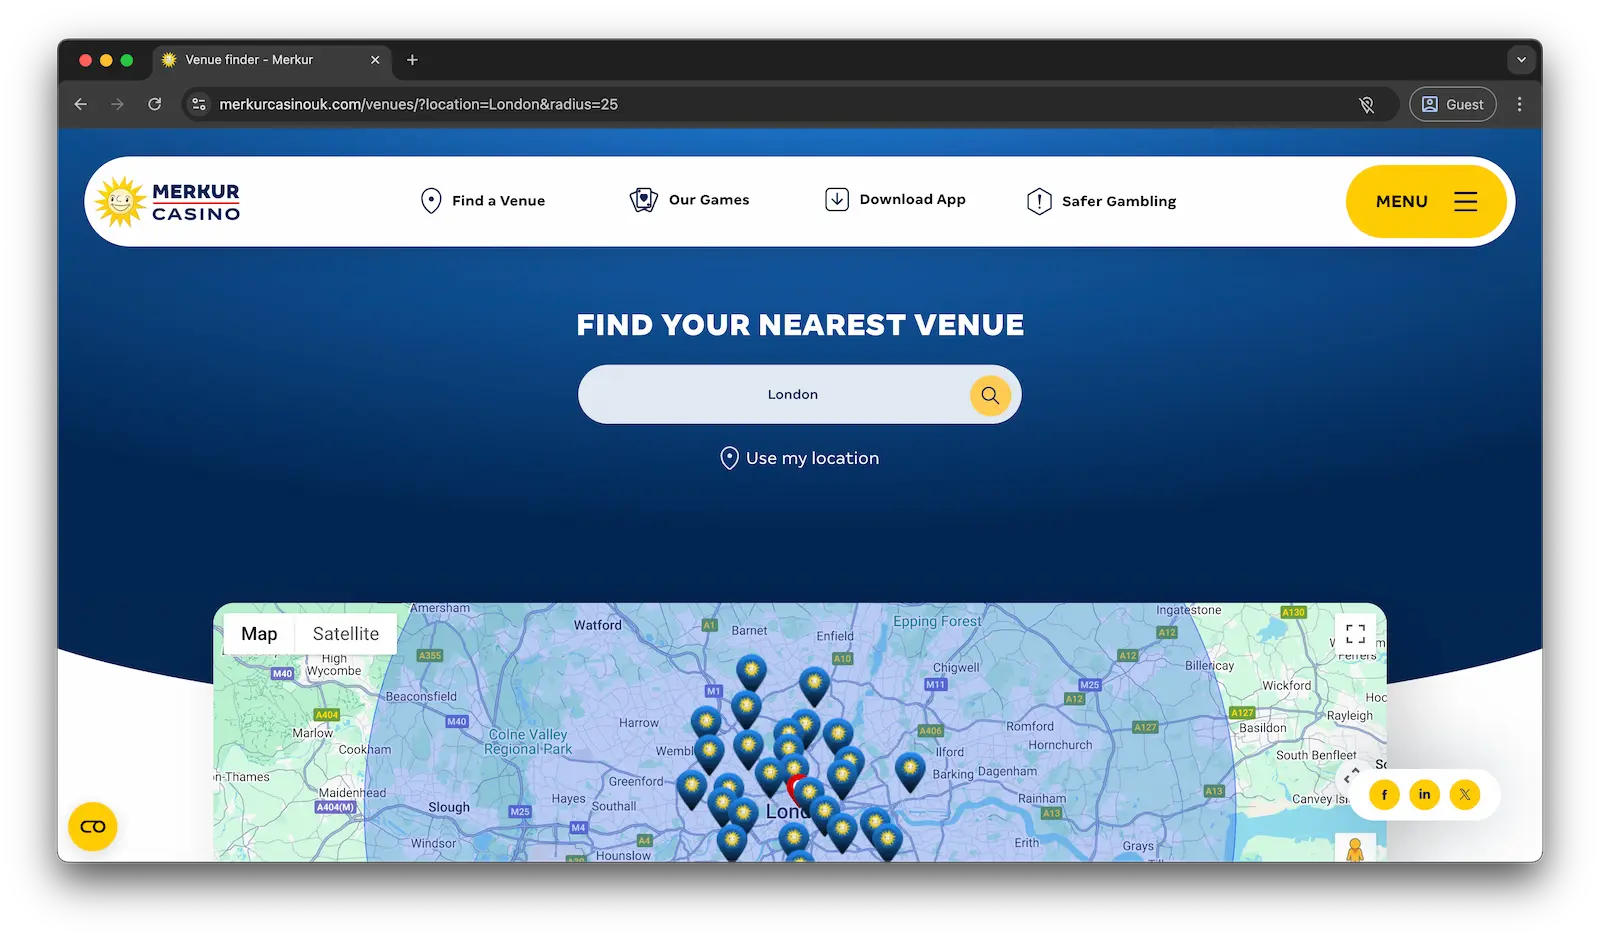The height and width of the screenshot is (938, 1600).
Task: Click the address bar URL
Action: [x=418, y=104]
